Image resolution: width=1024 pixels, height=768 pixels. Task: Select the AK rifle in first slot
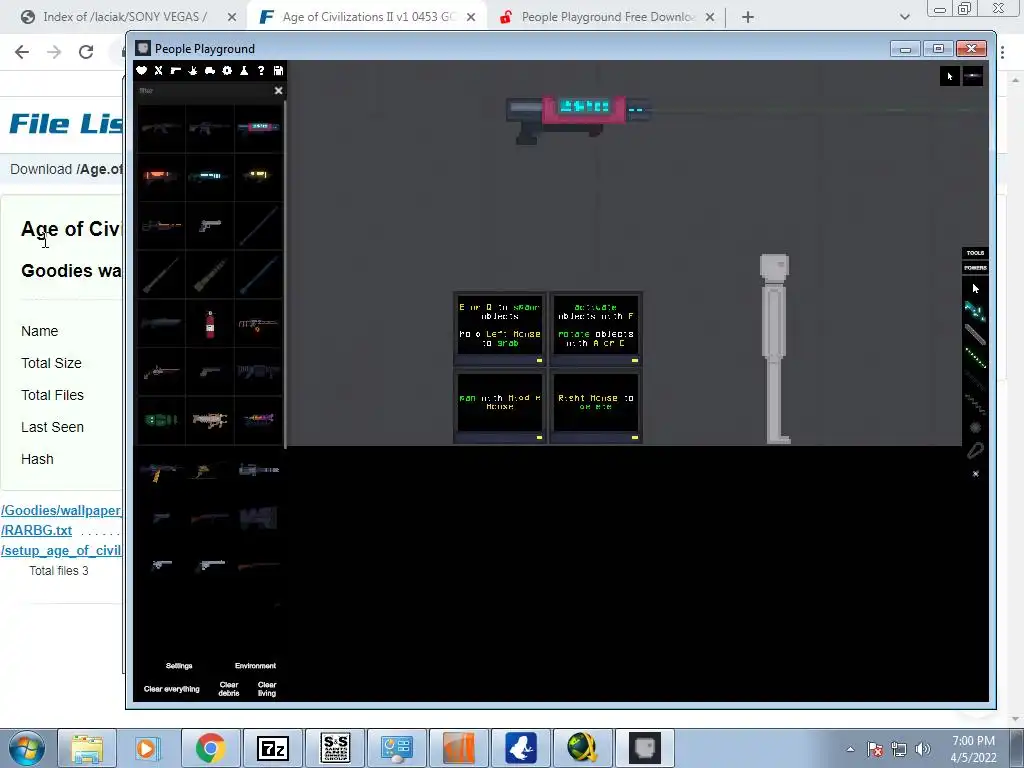pyautogui.click(x=161, y=128)
